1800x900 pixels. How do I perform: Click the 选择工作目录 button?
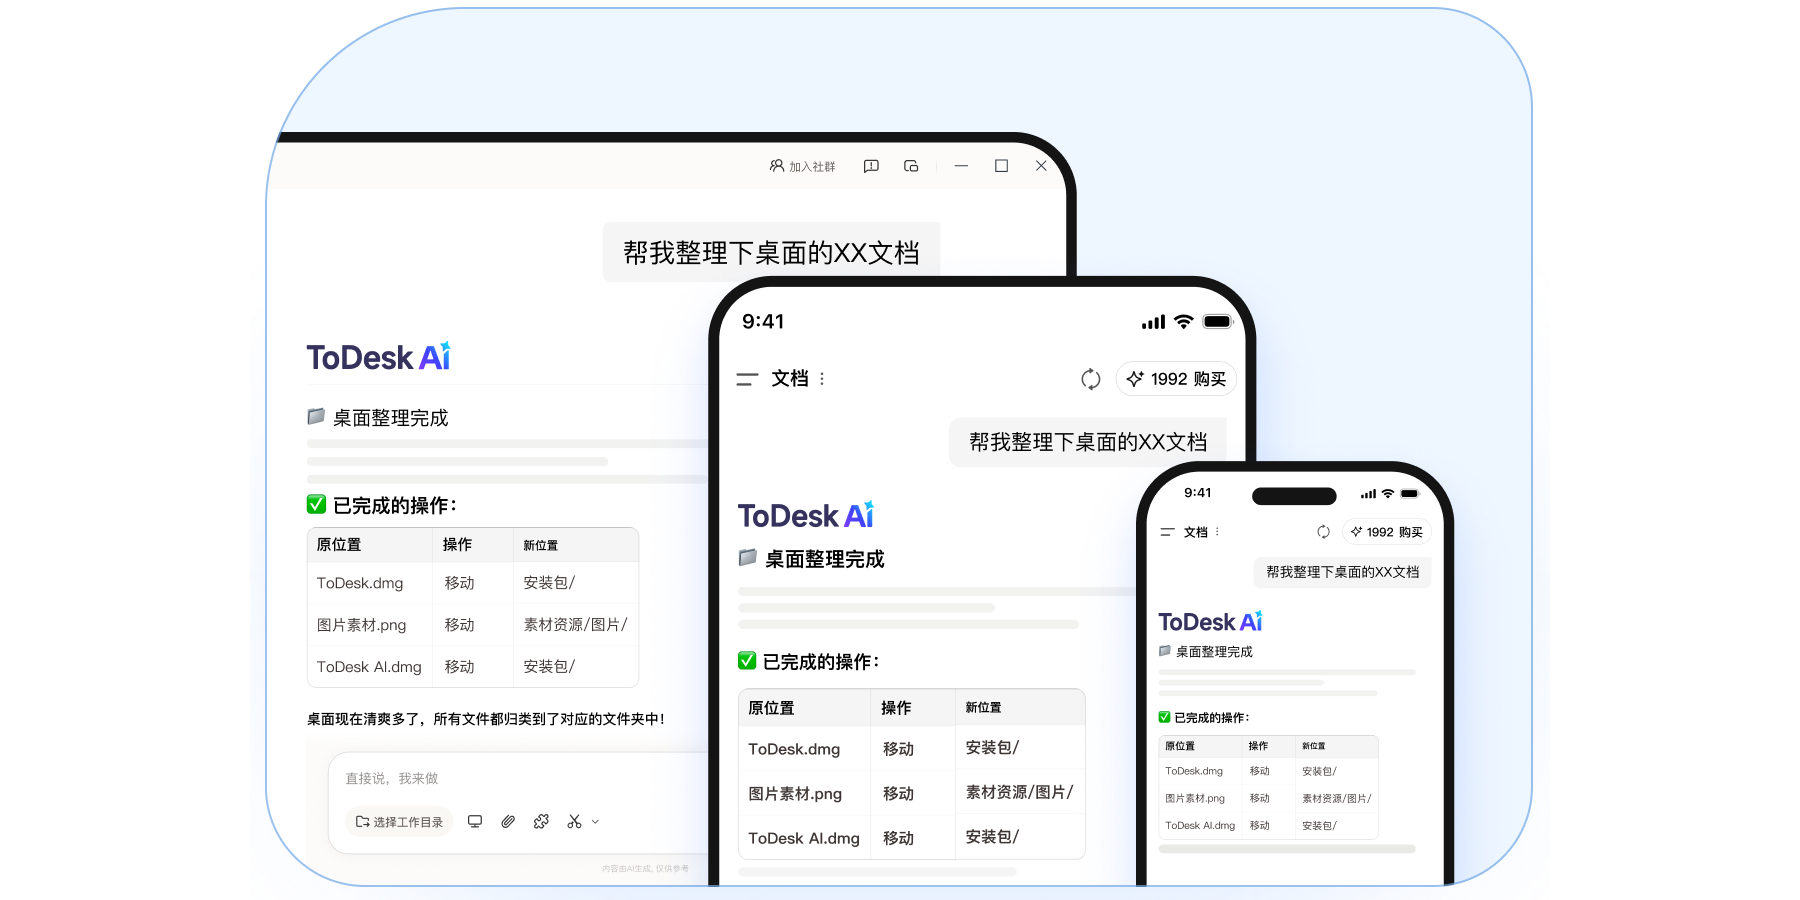pyautogui.click(x=399, y=822)
